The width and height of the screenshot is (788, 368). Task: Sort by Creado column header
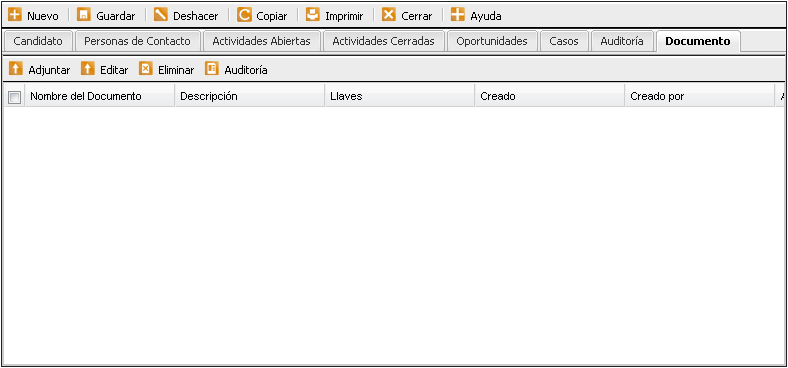(x=550, y=96)
